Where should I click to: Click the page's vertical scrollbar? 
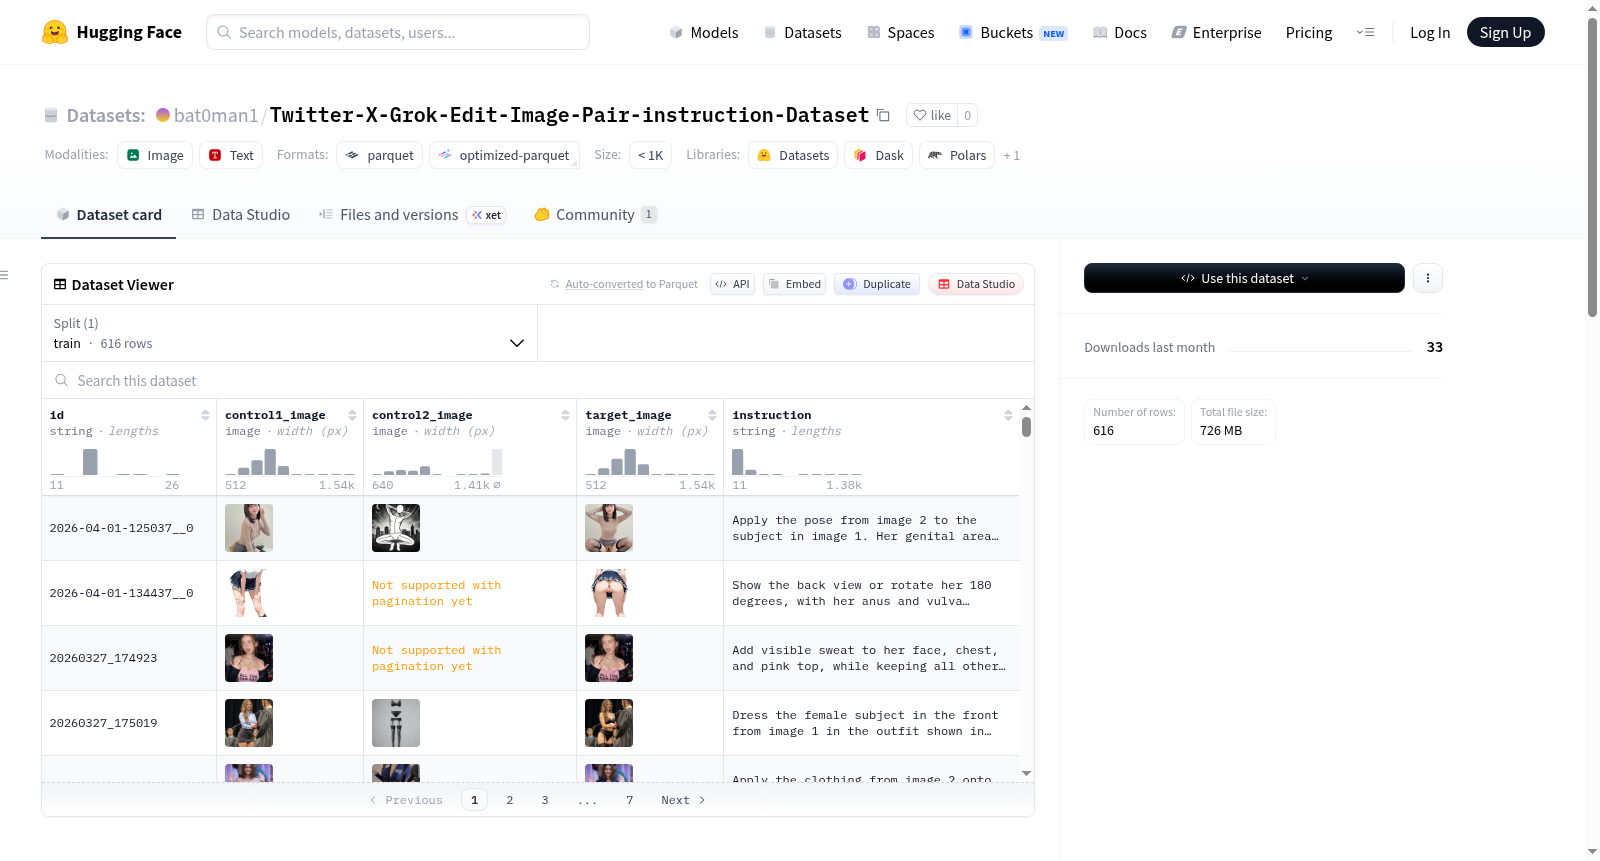coord(1592,167)
